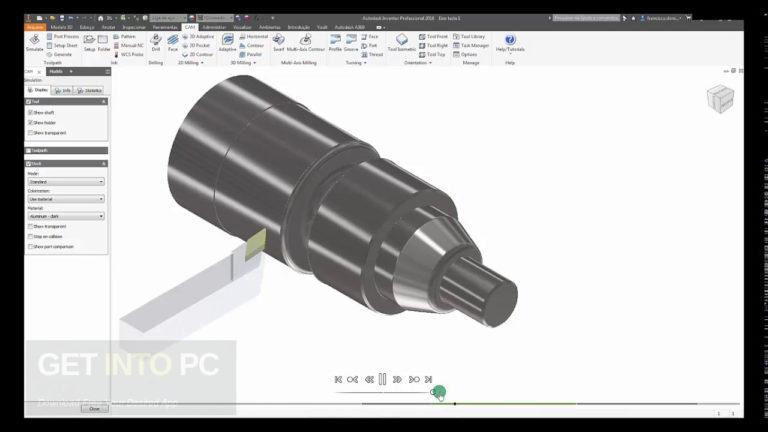Click the Simulate icon in the ribbon
Screen dimensions: 768x432
[x=34, y=40]
